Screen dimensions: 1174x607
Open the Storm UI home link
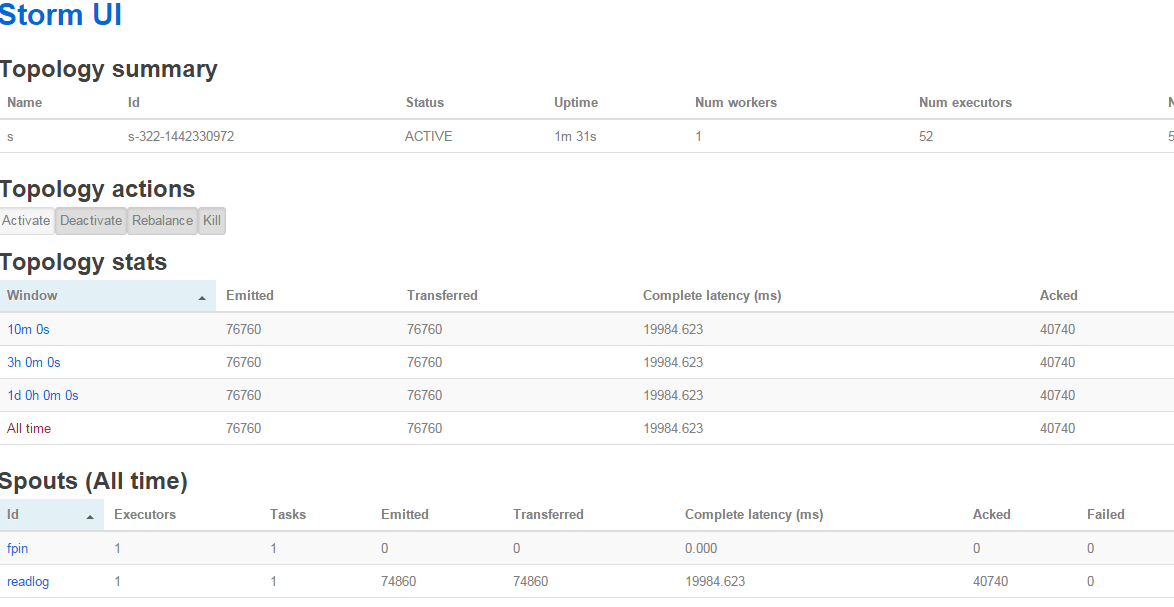(x=60, y=15)
